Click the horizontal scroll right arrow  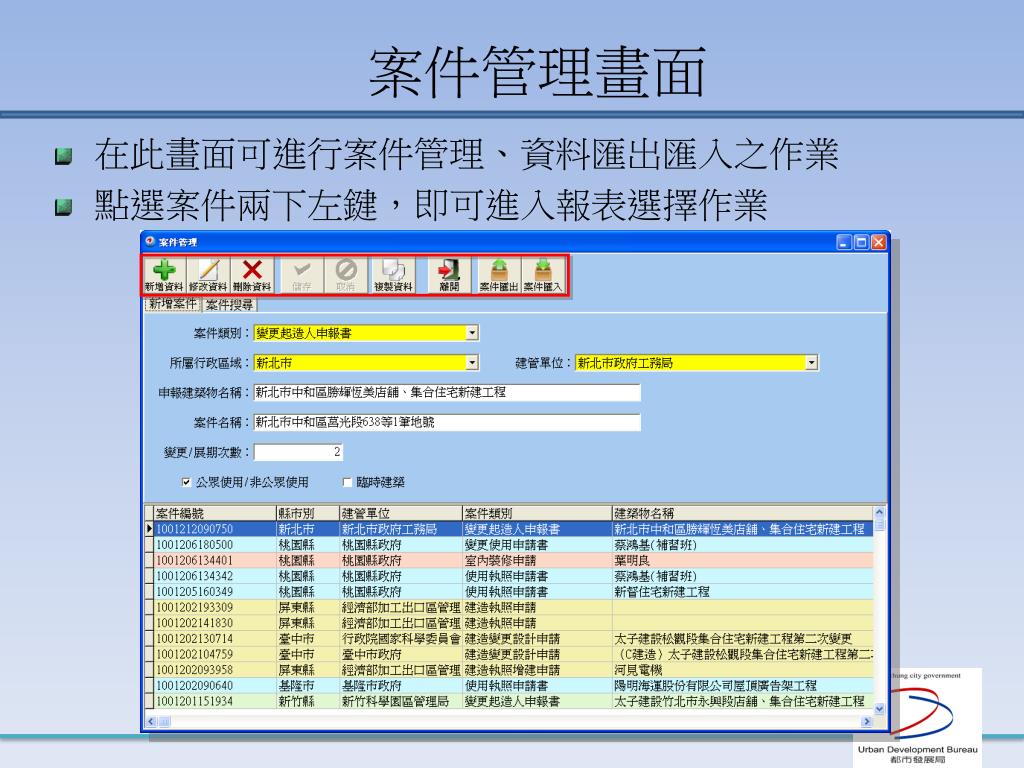[x=867, y=722]
